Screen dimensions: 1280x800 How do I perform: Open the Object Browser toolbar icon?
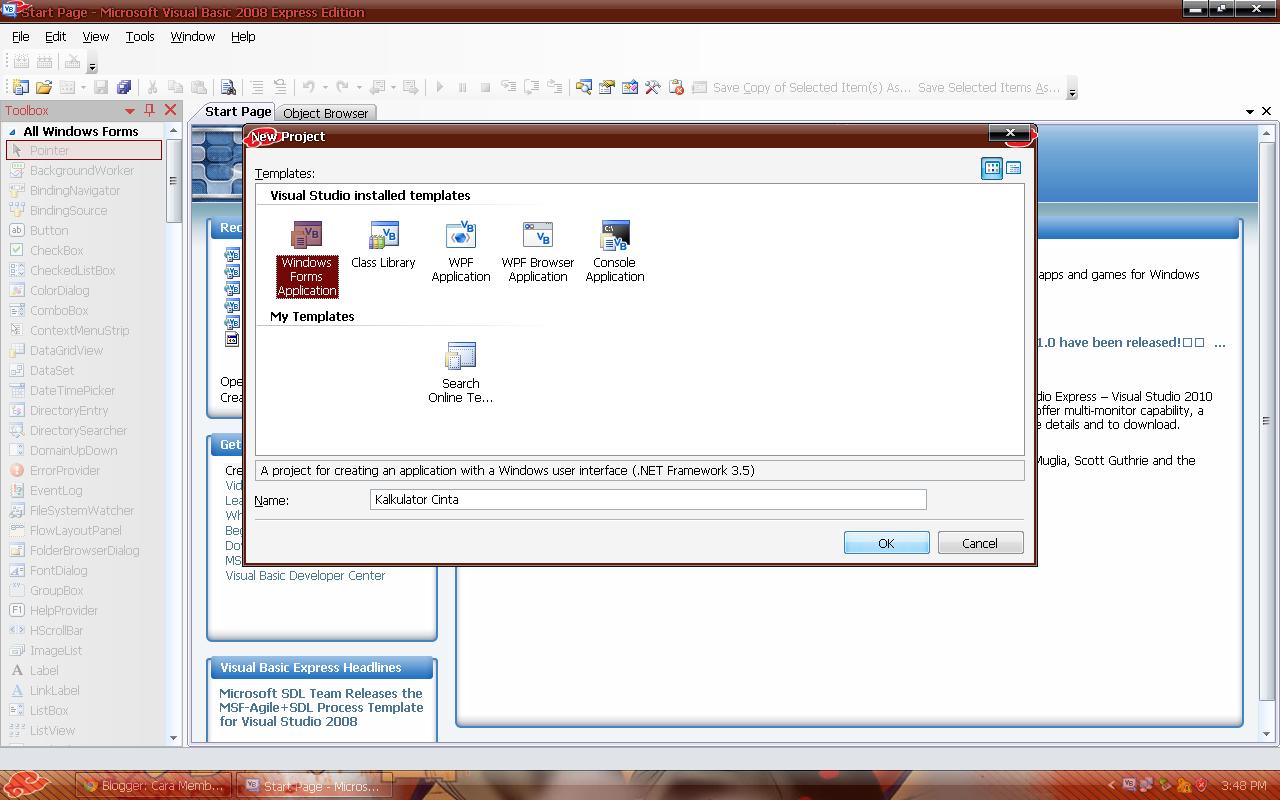click(x=630, y=88)
